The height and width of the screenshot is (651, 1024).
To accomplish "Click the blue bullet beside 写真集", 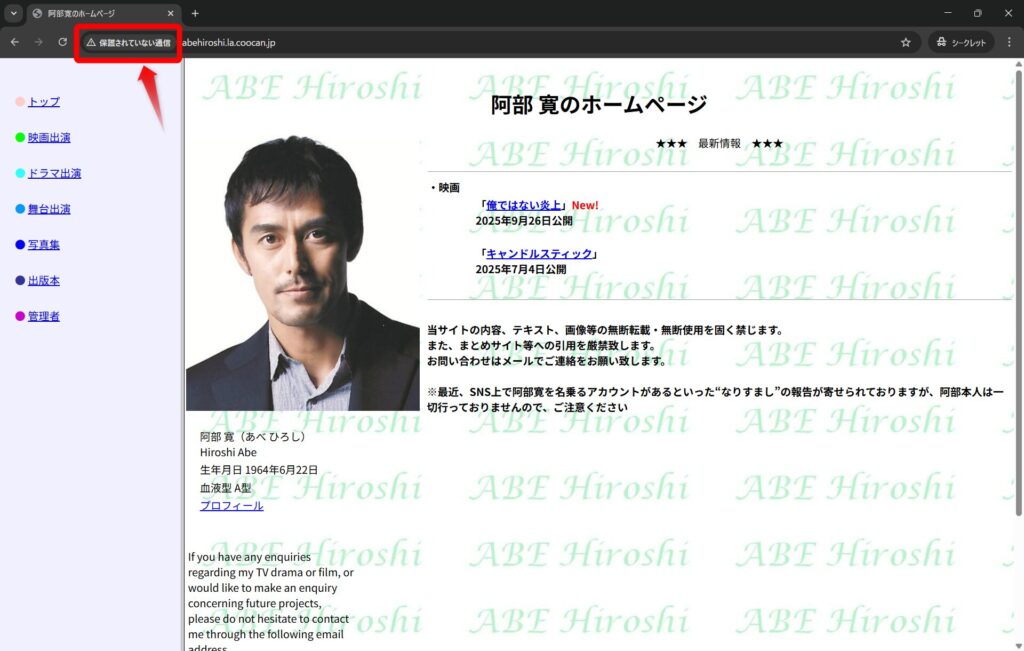I will click(x=20, y=245).
